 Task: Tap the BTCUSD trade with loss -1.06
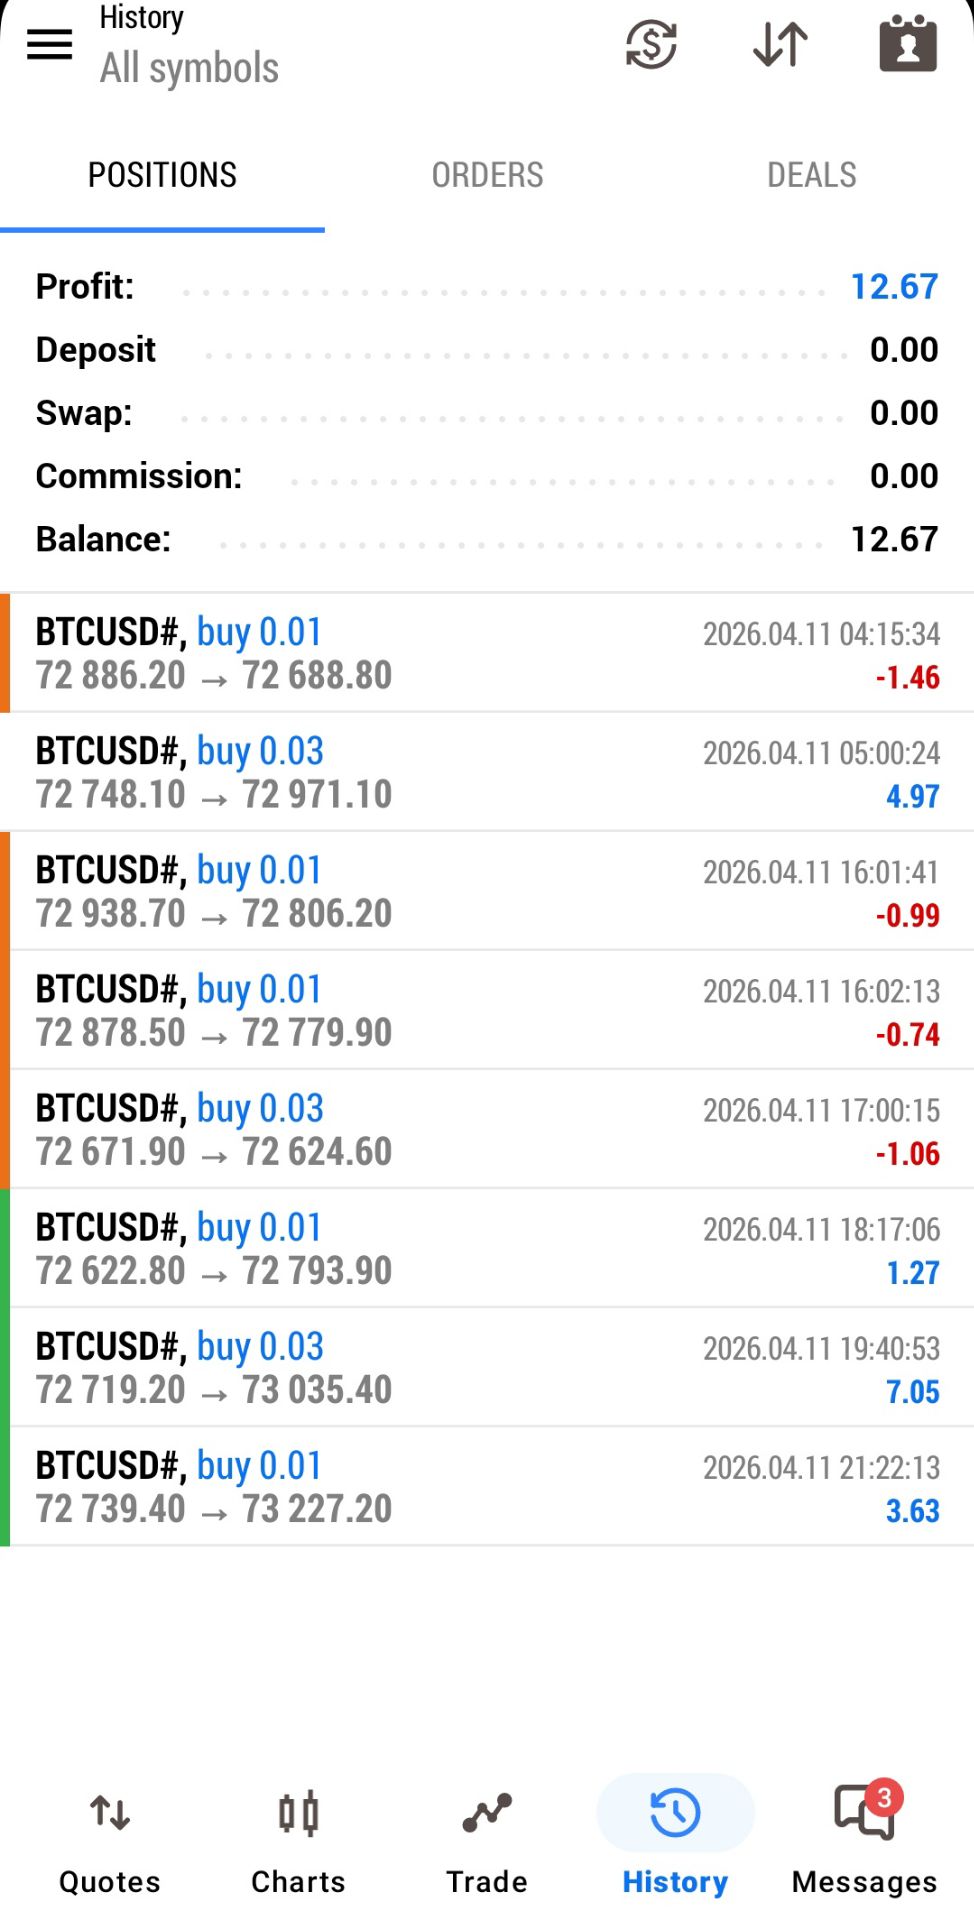pyautogui.click(x=487, y=1129)
